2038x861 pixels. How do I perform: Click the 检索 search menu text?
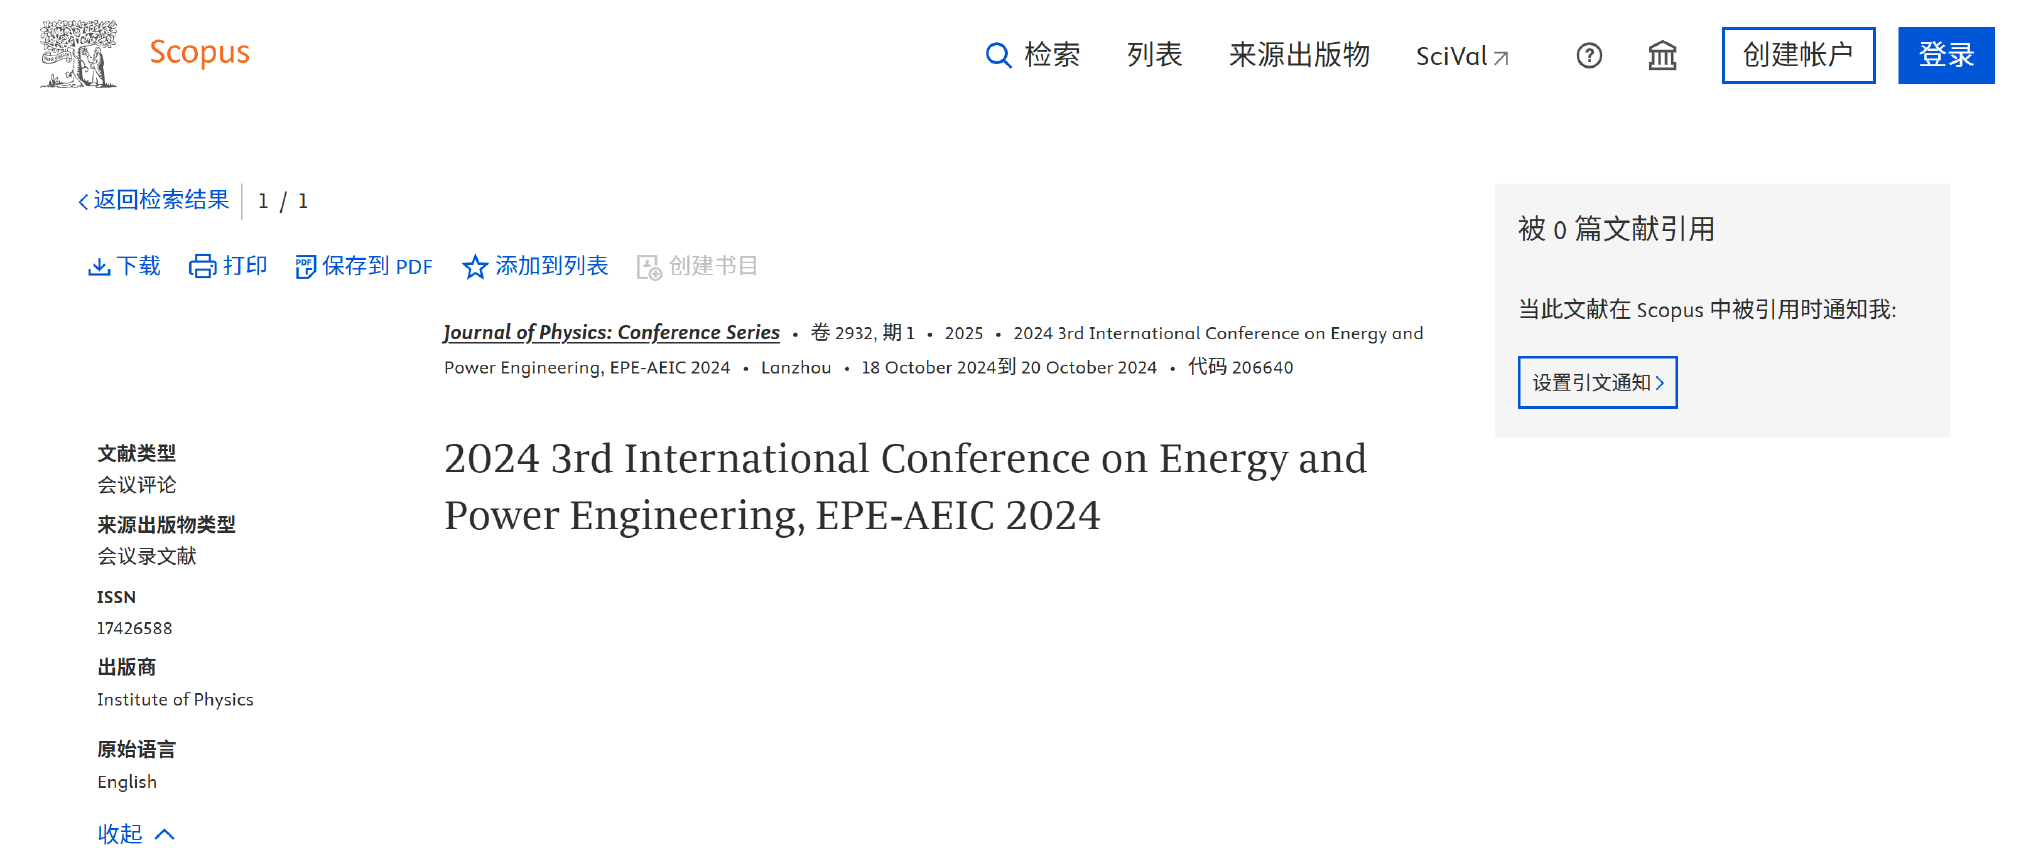[x=1052, y=55]
